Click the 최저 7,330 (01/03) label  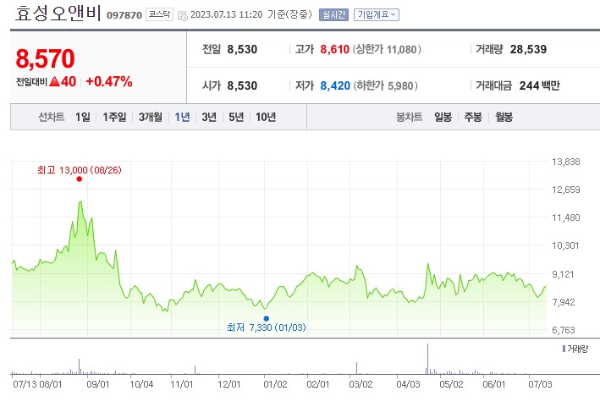click(266, 327)
